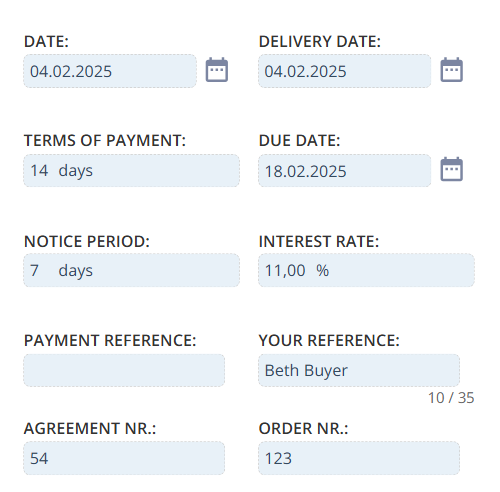Viewport: 500px width, 492px height.
Task: Click the 10 / 35 character counter
Action: (451, 398)
